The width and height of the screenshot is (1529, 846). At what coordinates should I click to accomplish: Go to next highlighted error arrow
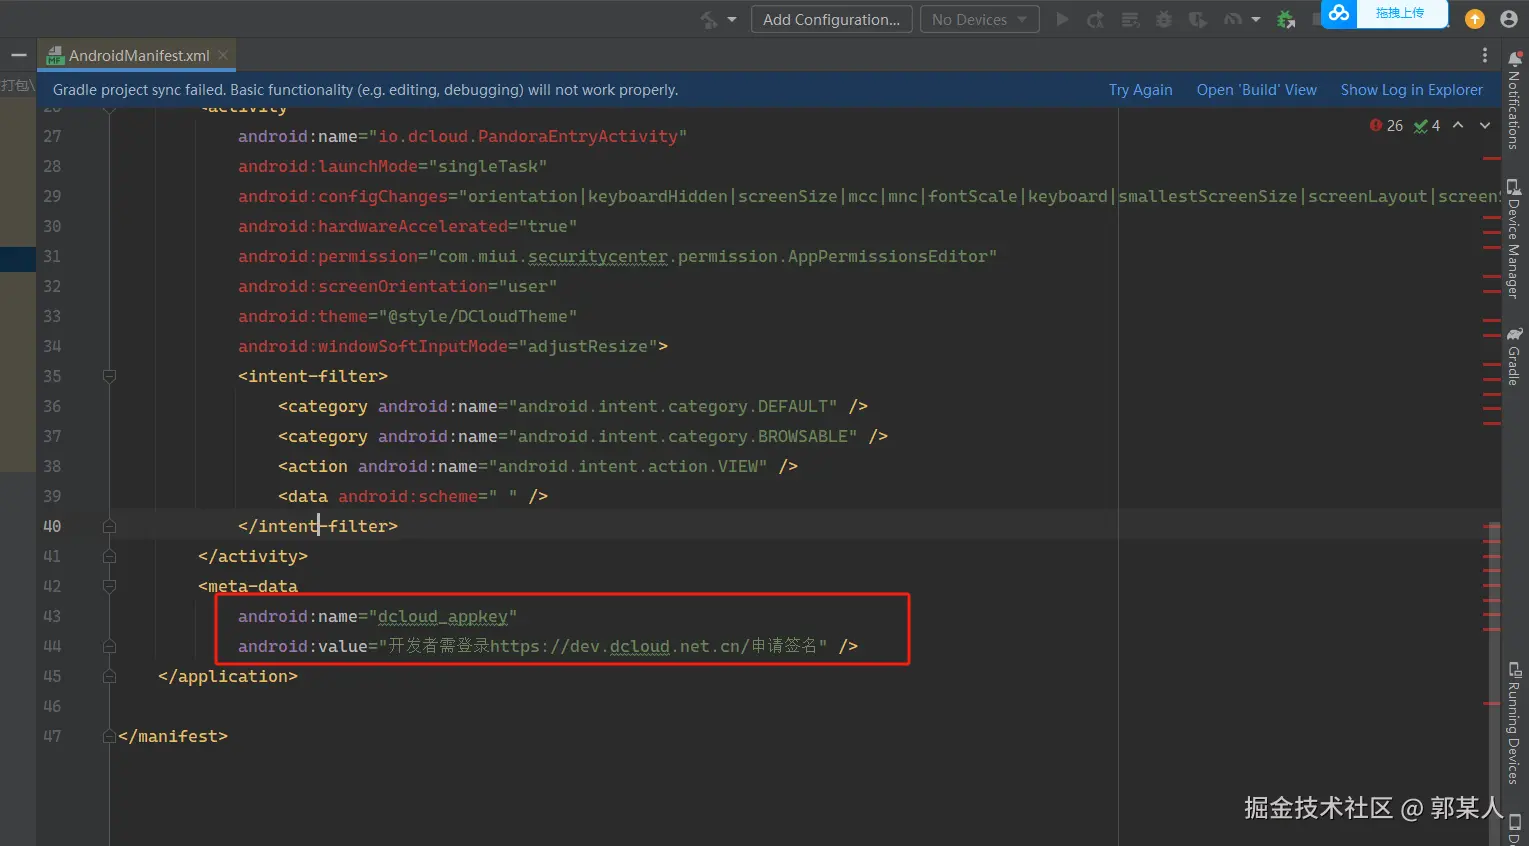click(x=1485, y=125)
